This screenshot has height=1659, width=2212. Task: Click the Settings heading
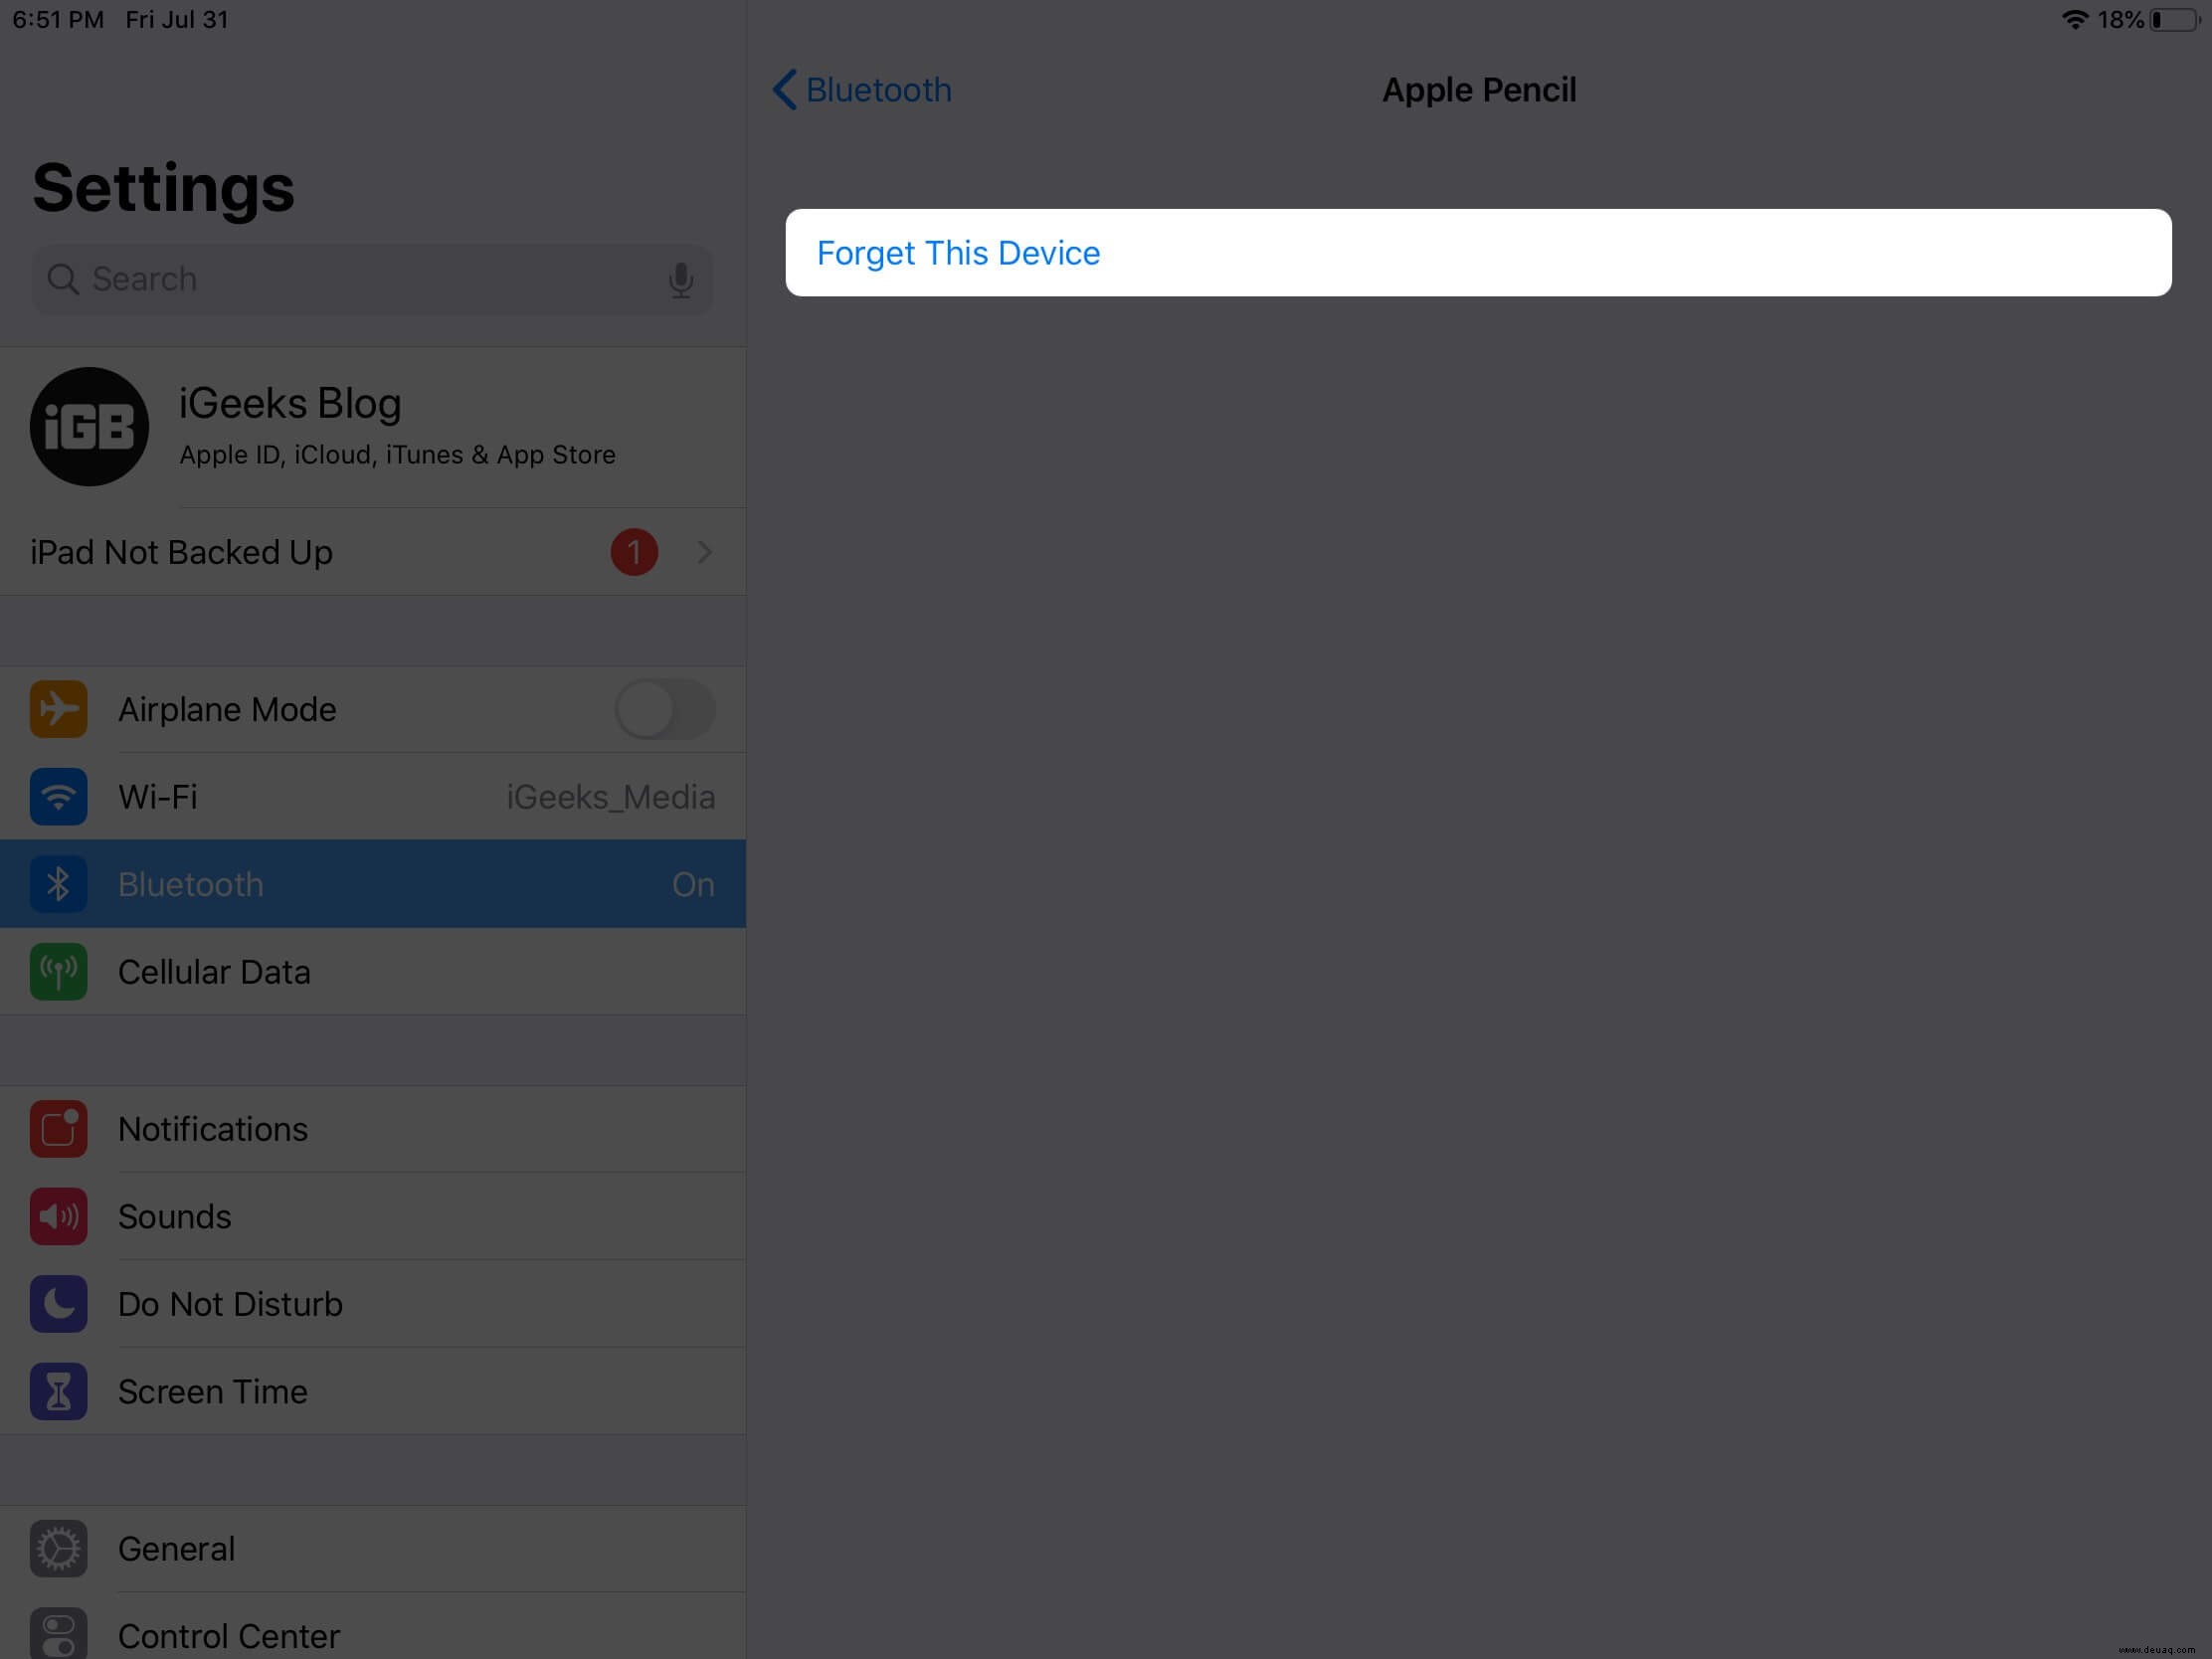[164, 189]
